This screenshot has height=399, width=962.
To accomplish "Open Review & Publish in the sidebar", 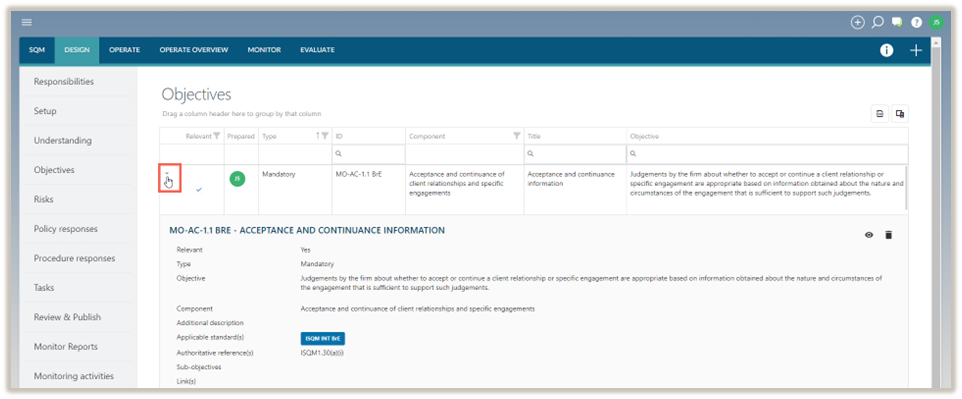I will coord(67,317).
